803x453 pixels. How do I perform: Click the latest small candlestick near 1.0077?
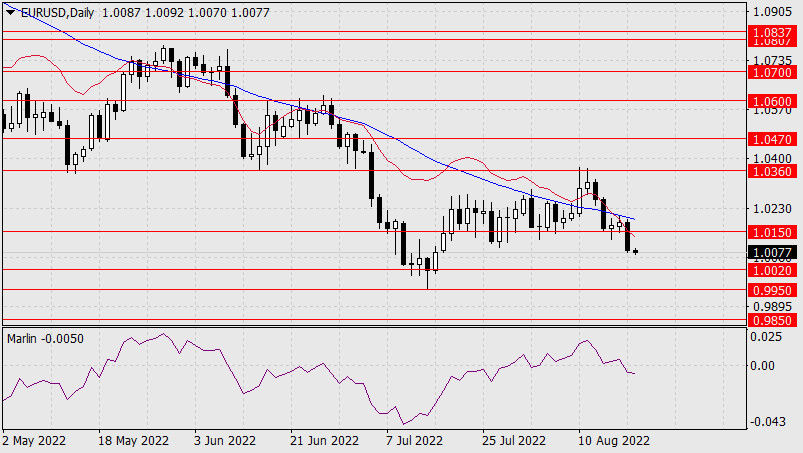[636, 251]
